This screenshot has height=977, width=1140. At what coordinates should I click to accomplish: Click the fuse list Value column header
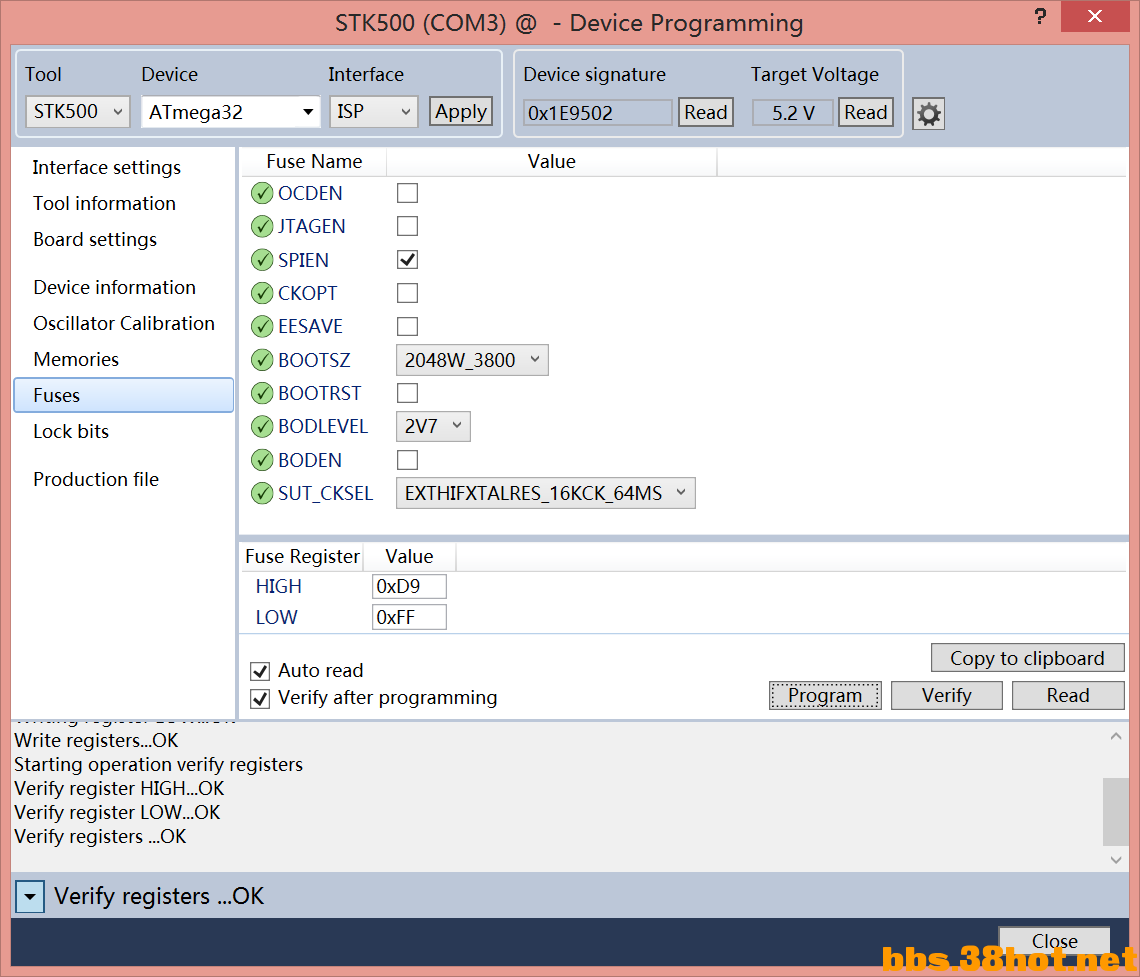click(552, 161)
